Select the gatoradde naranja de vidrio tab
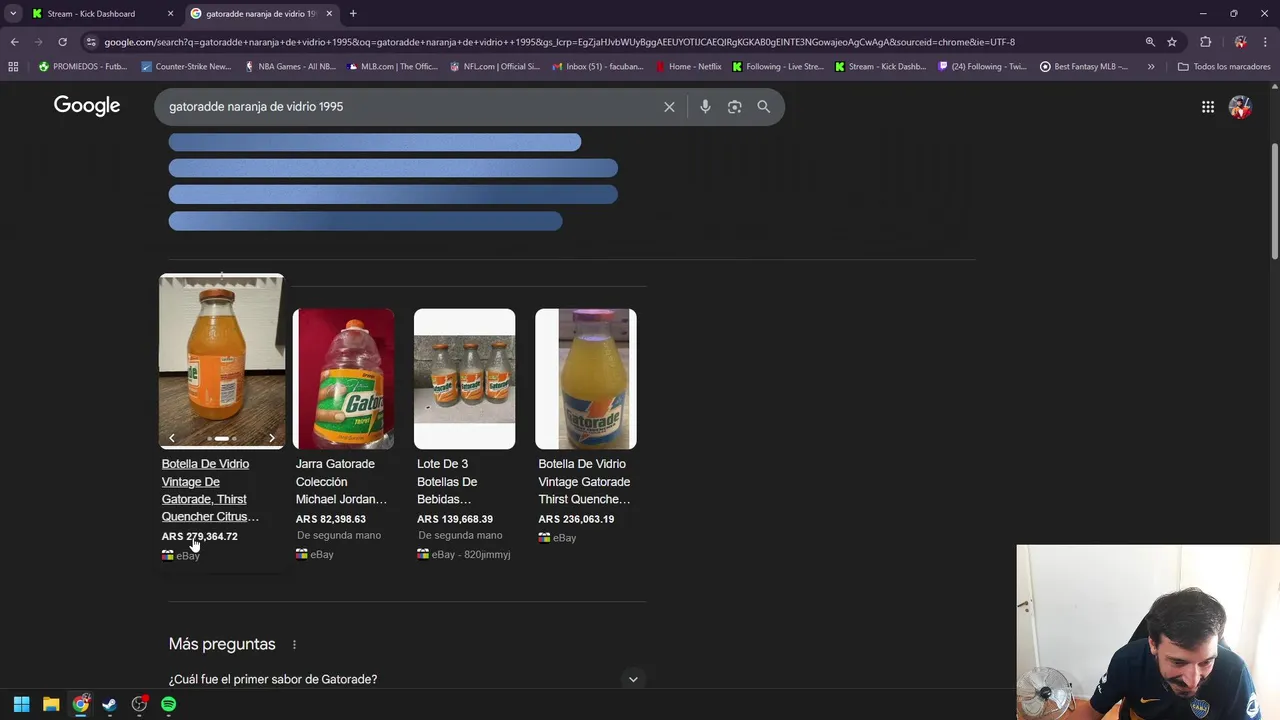Screen dimensions: 1280x720 pyautogui.click(x=261, y=14)
